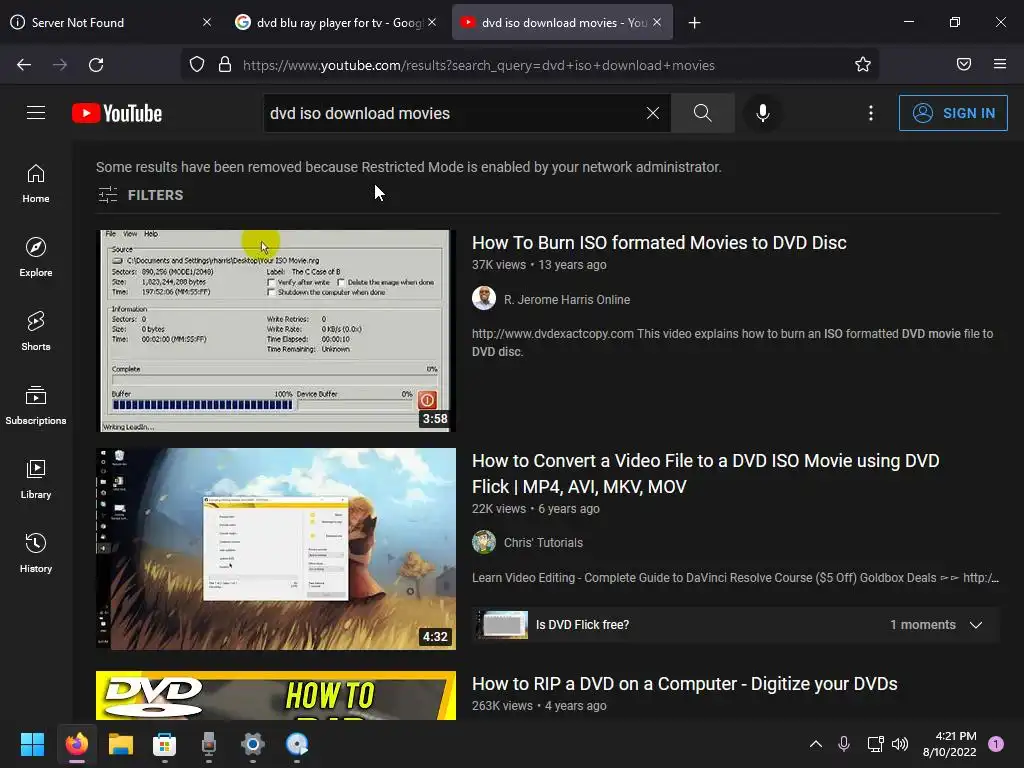Open How To Burn ISO formated Movies title
Viewport: 1024px width, 768px height.
coord(659,243)
